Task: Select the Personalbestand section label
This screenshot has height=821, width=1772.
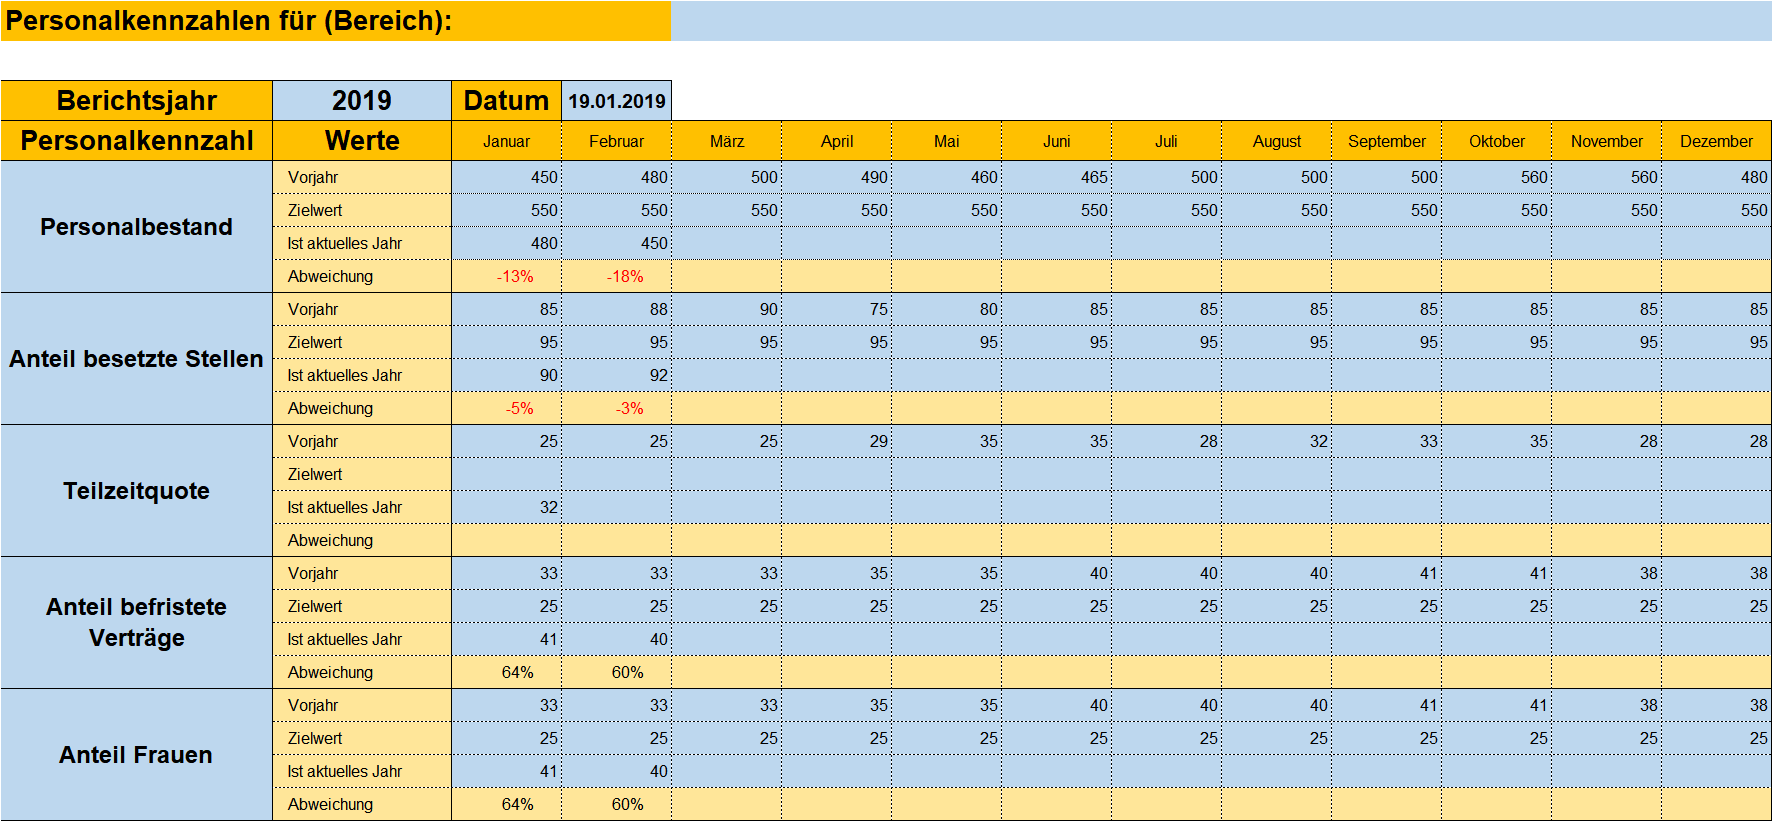Action: tap(136, 227)
